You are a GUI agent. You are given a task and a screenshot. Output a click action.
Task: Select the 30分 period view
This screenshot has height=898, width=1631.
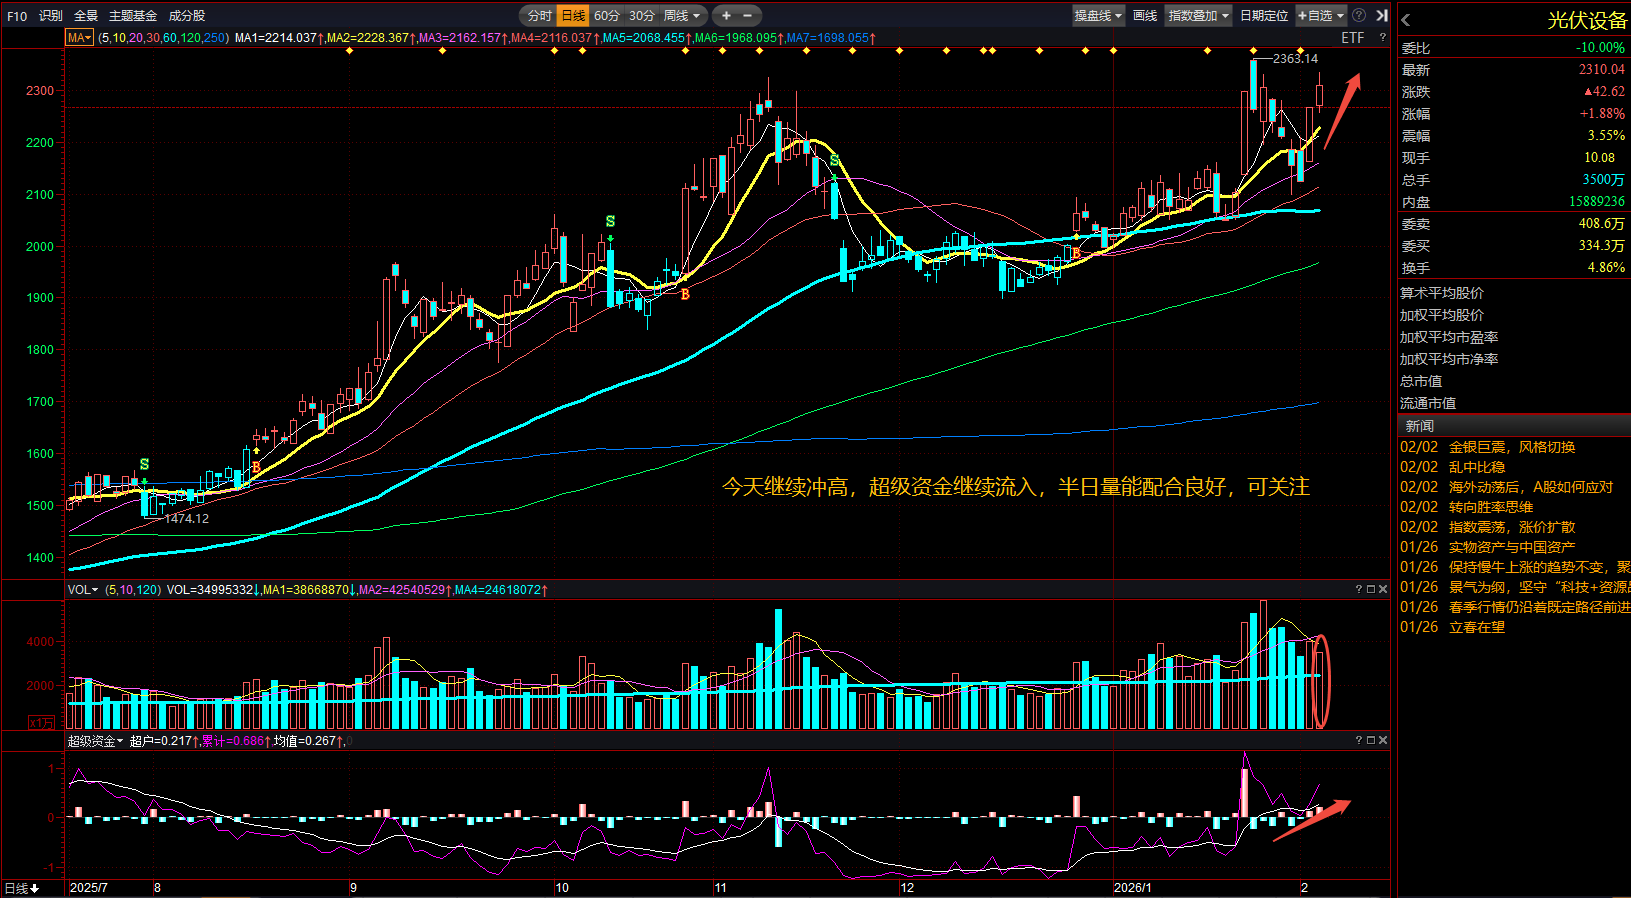pyautogui.click(x=641, y=15)
